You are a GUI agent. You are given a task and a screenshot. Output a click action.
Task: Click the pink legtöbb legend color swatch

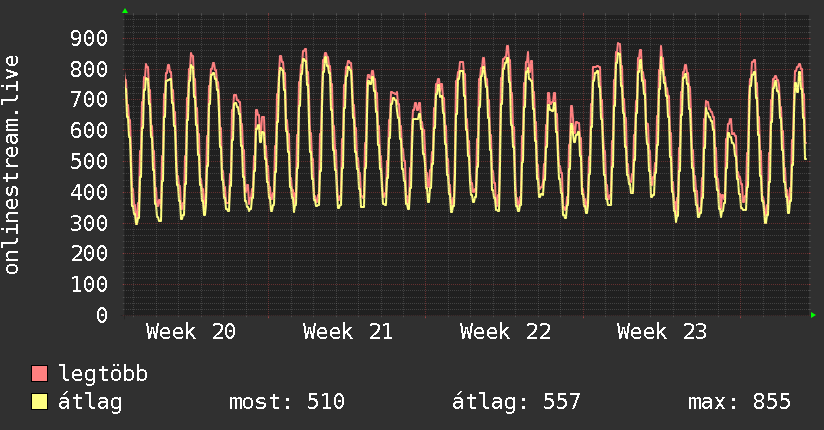[x=39, y=374]
